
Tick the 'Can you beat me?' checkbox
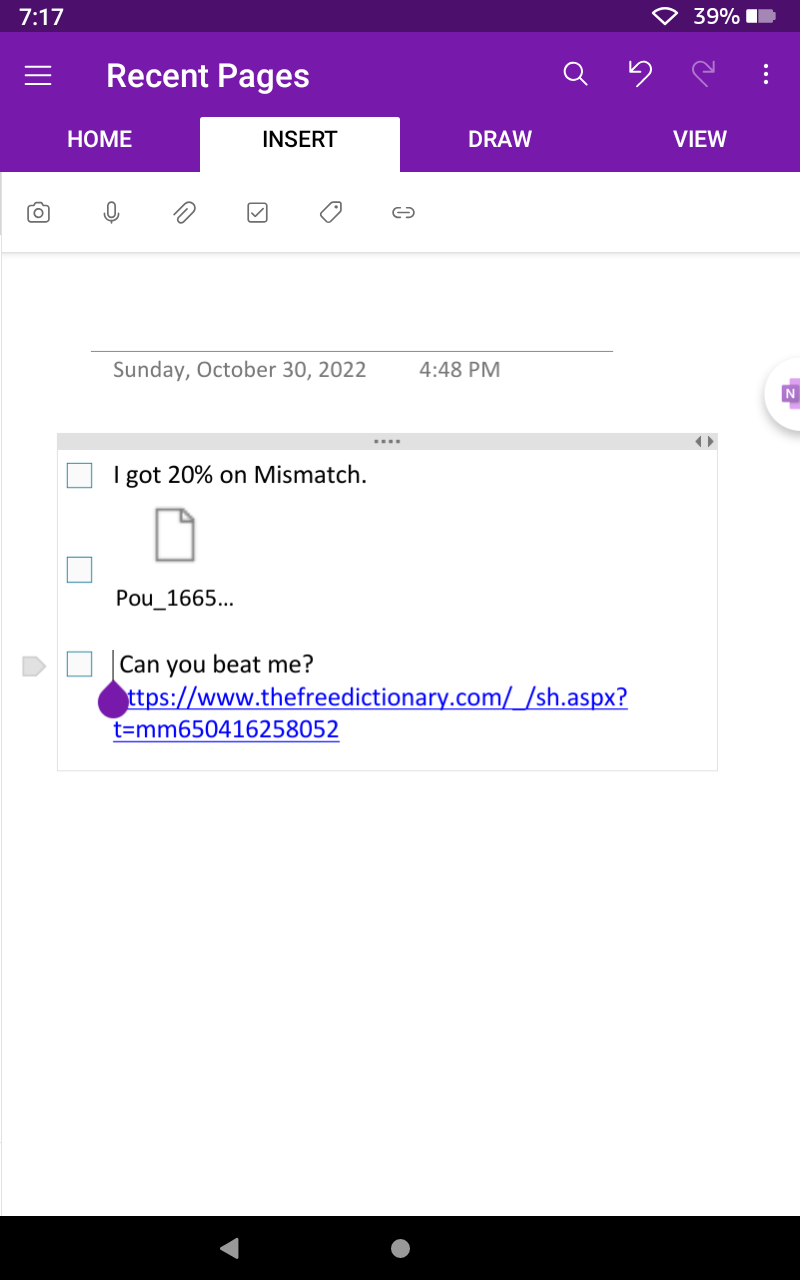coord(79,664)
